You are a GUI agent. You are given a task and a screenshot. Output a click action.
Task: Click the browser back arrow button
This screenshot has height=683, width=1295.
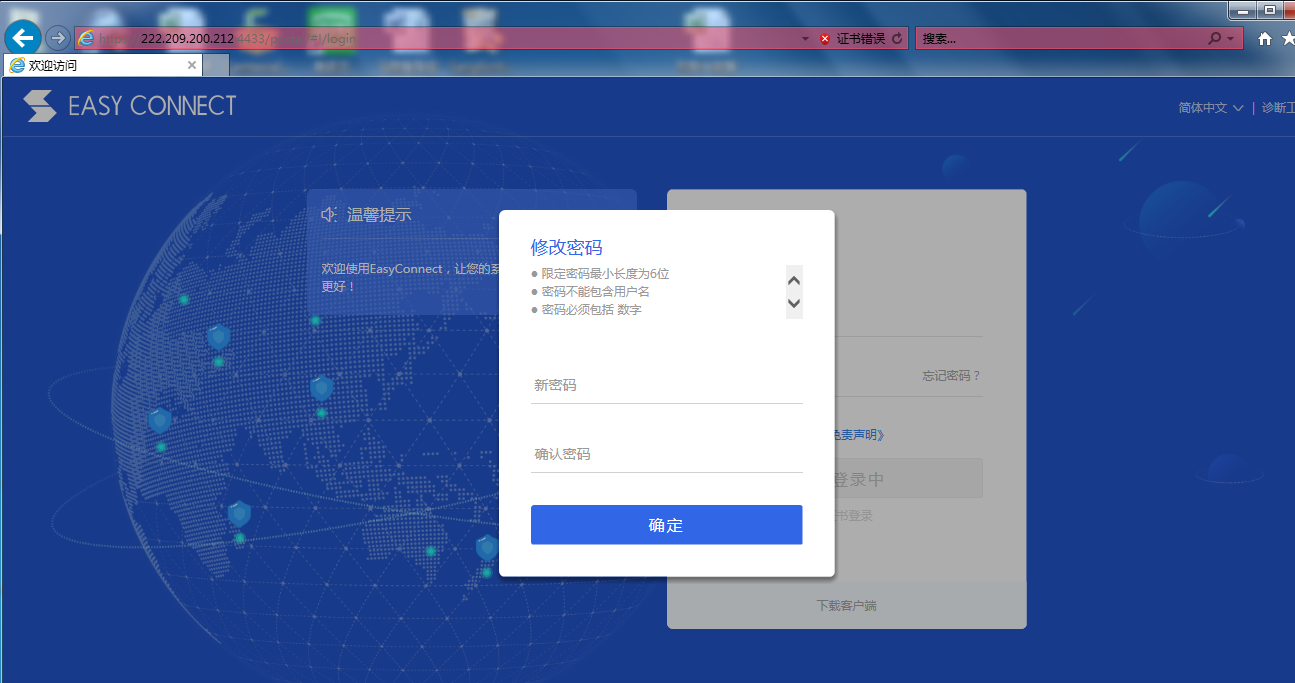23,38
